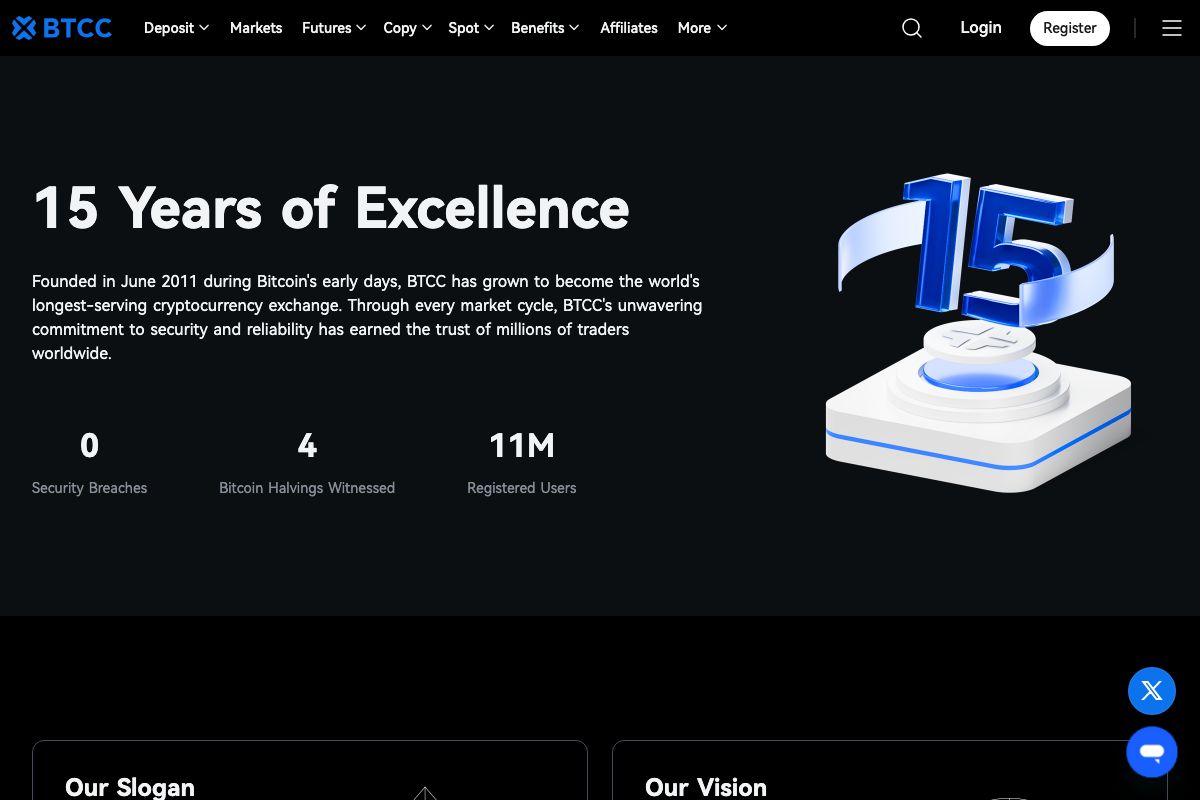Viewport: 1200px width, 800px height.
Task: Open the search magnifier icon
Action: point(912,28)
